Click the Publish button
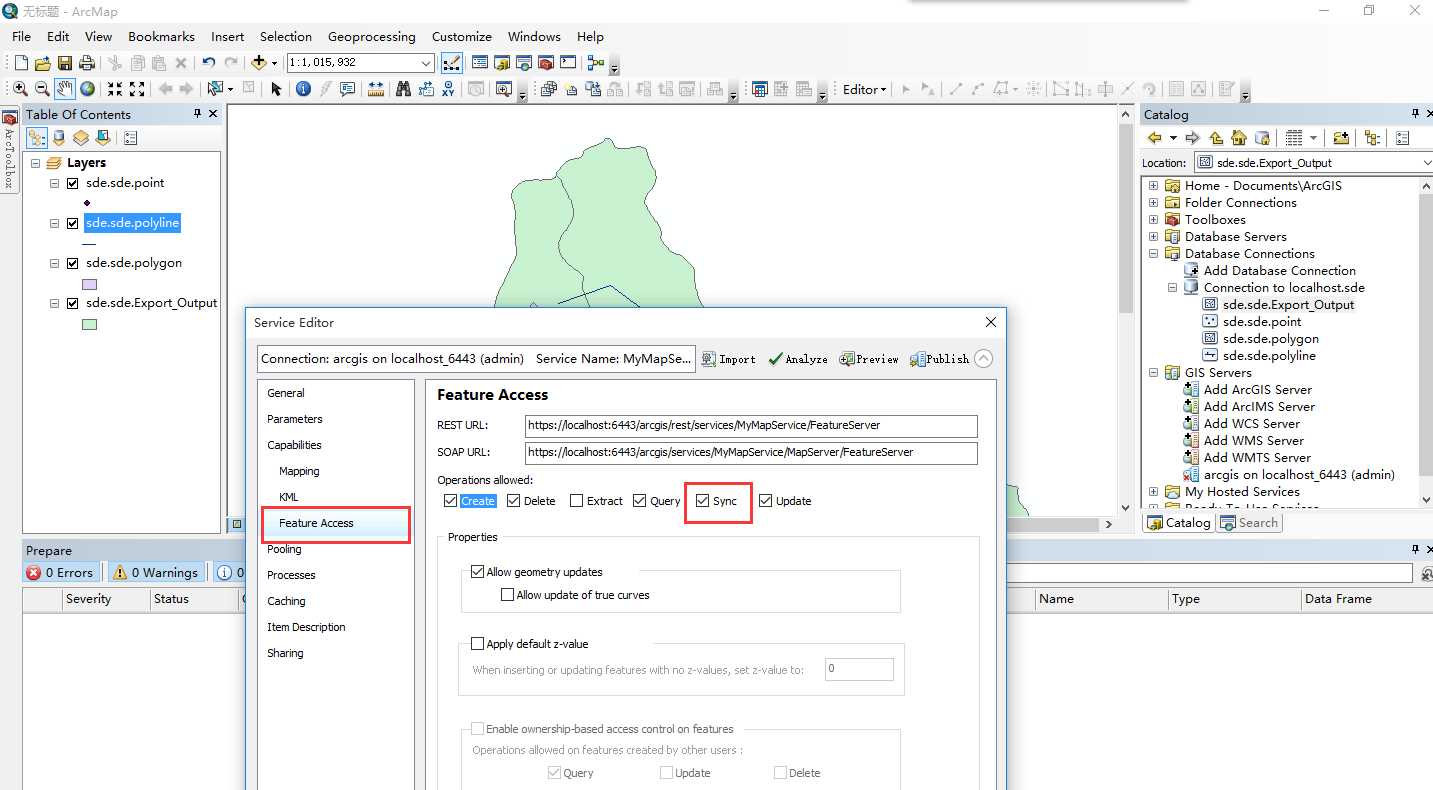 (939, 359)
